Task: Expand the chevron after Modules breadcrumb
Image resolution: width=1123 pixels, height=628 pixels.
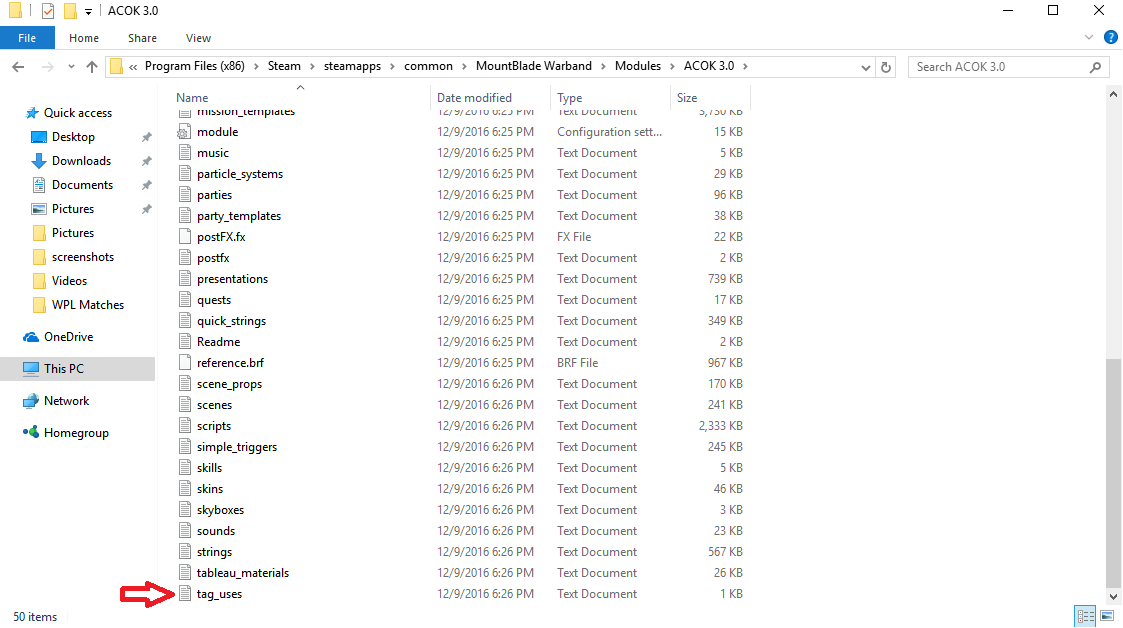Action: point(673,66)
